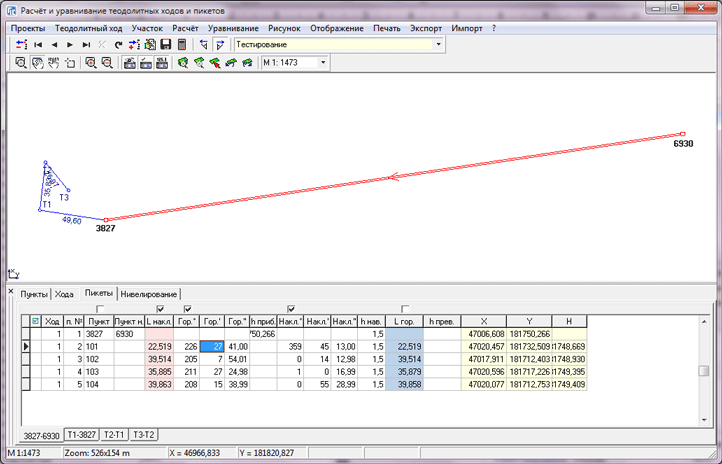Click the 6930 point label on drawing
This screenshot has width=722, height=464.
[683, 144]
